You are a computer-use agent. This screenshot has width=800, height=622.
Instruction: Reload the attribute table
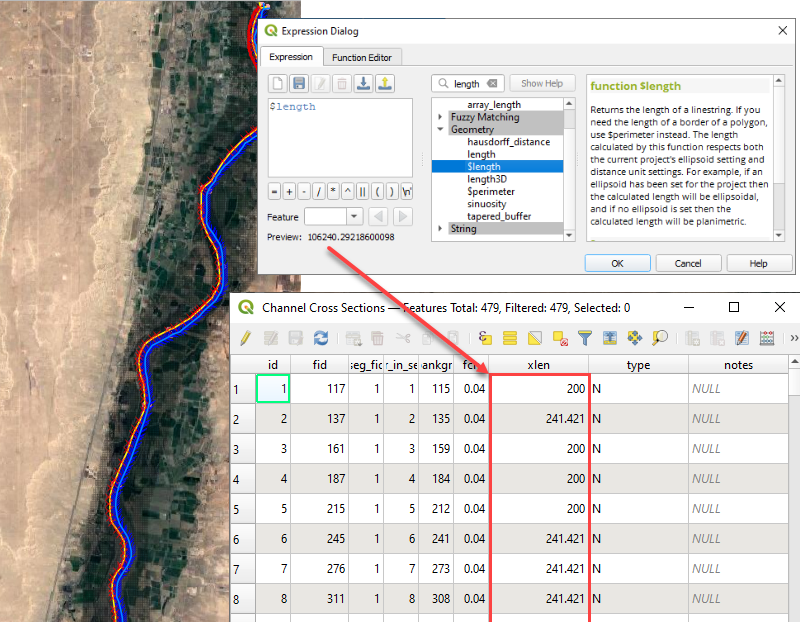tap(321, 338)
